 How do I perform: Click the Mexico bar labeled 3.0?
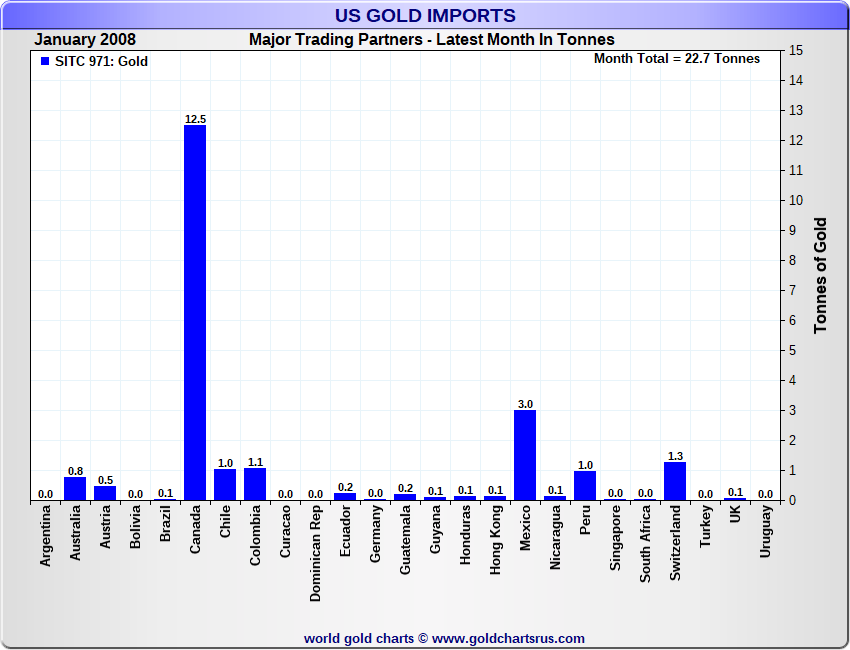pyautogui.click(x=525, y=455)
